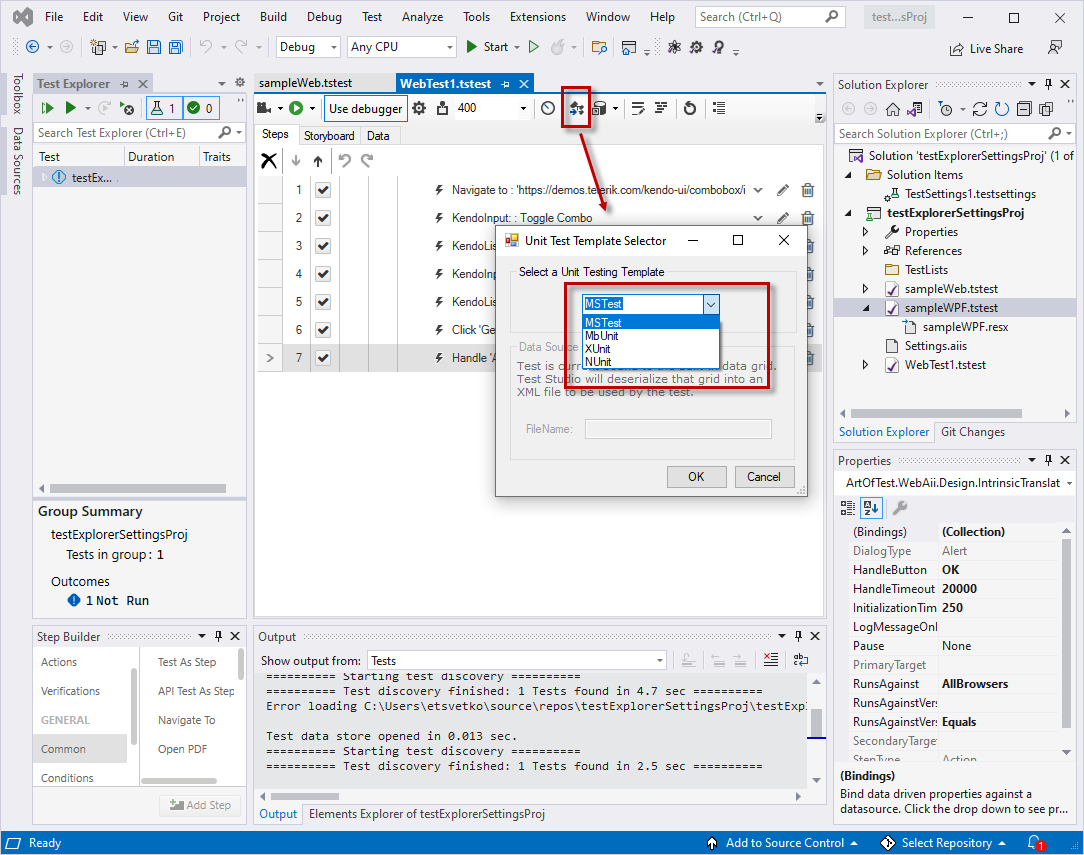This screenshot has width=1084, height=855.
Task: Clear all output with the clear icon
Action: 771,660
